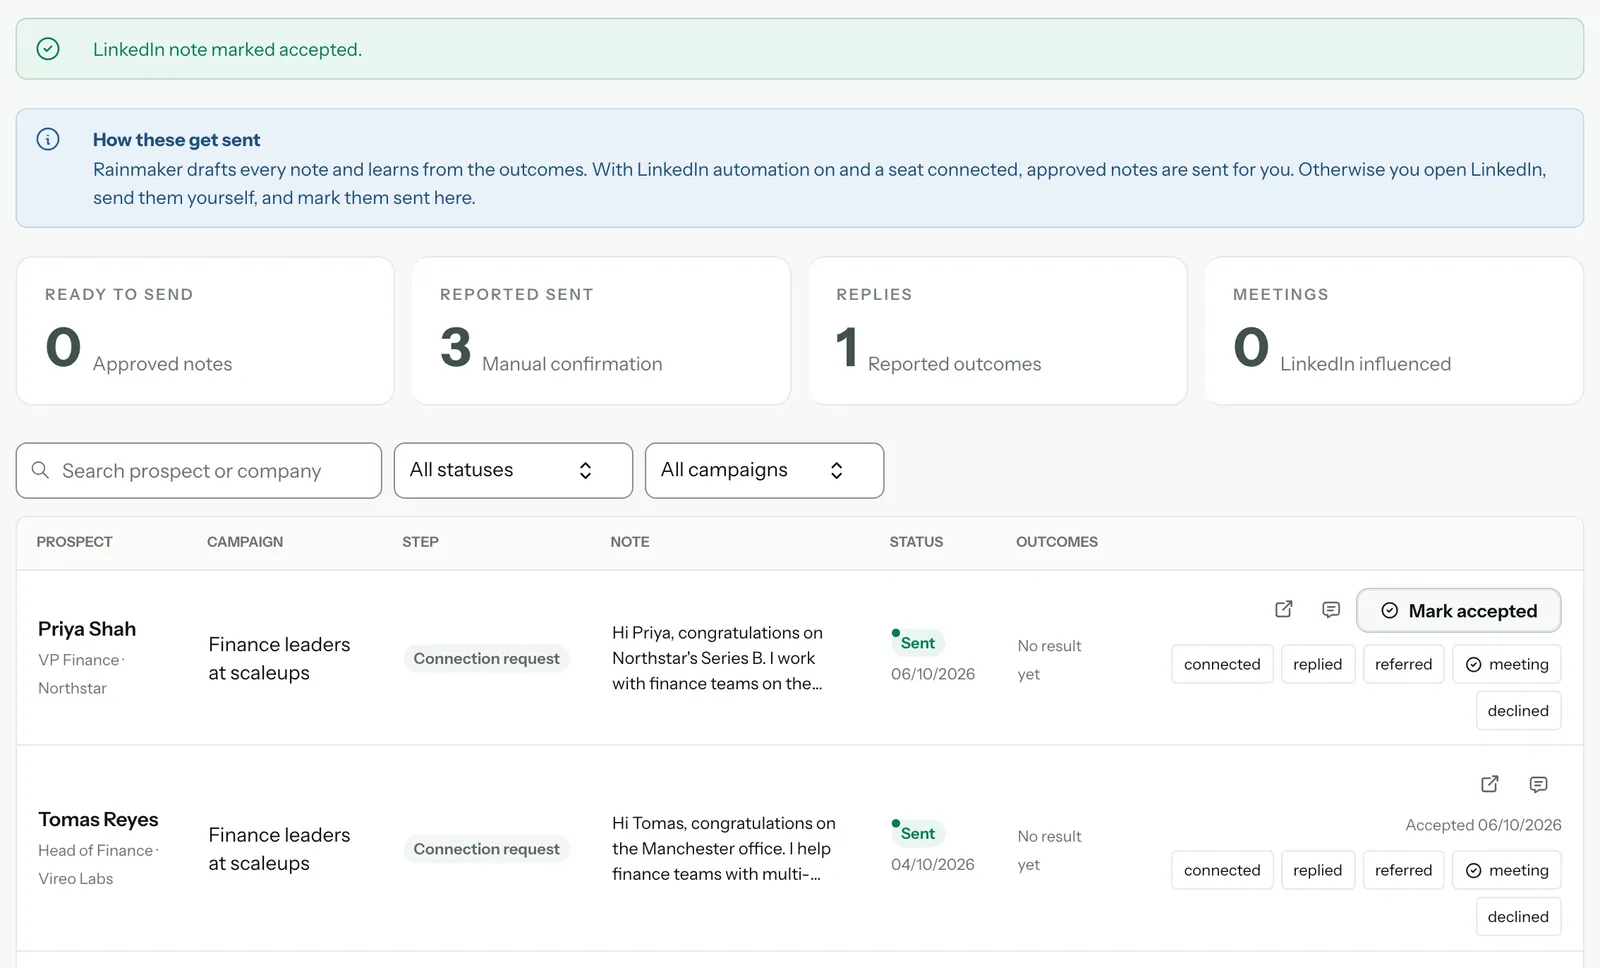Select the prospect name Tomas Reyes

coord(98,820)
